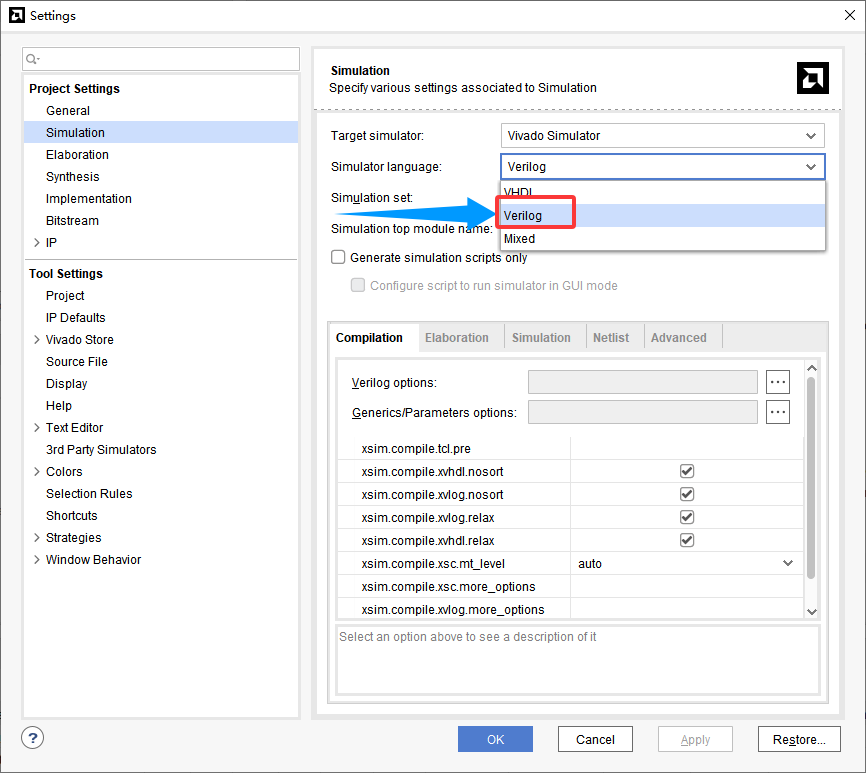Select Display settings page

(x=66, y=384)
